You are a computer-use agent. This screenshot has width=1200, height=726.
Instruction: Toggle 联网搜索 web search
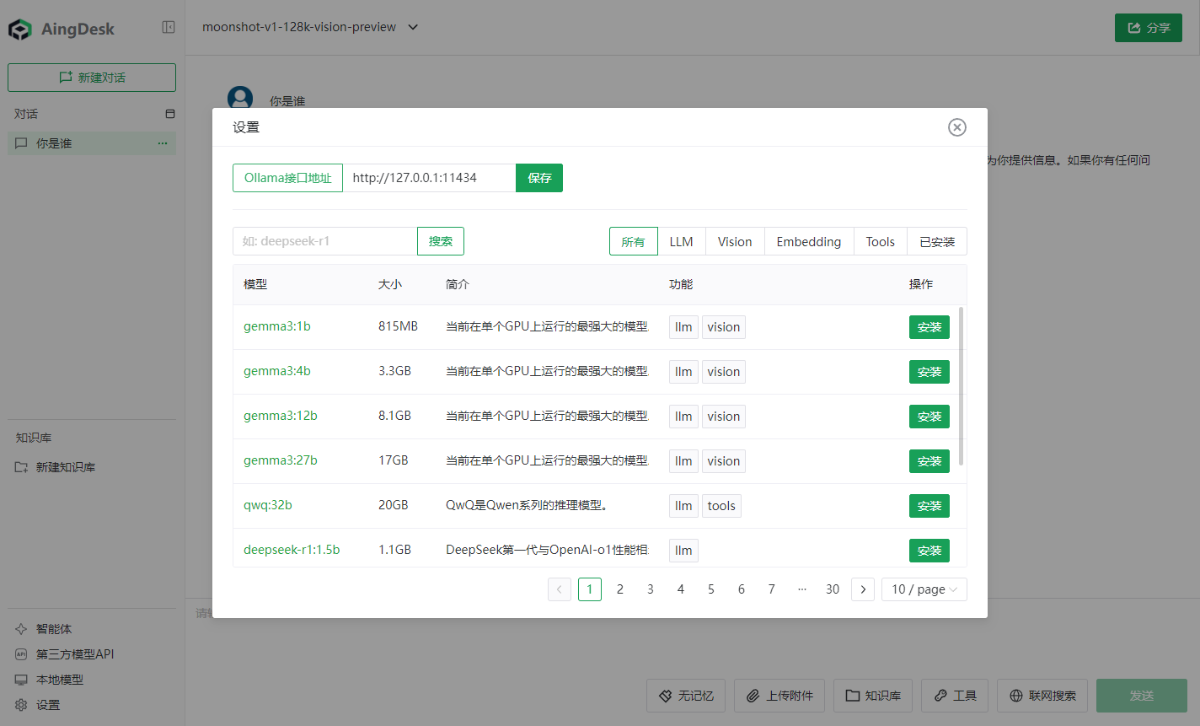(1042, 696)
